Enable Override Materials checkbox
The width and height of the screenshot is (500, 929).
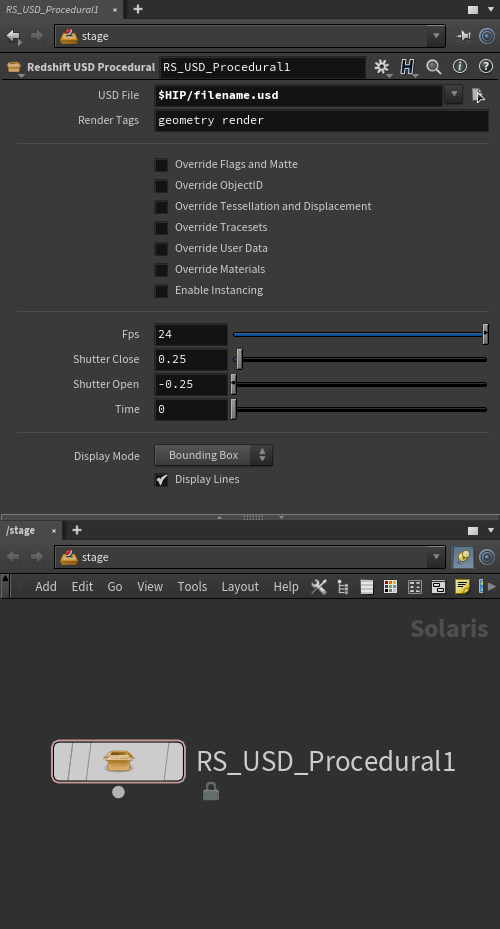coord(161,270)
